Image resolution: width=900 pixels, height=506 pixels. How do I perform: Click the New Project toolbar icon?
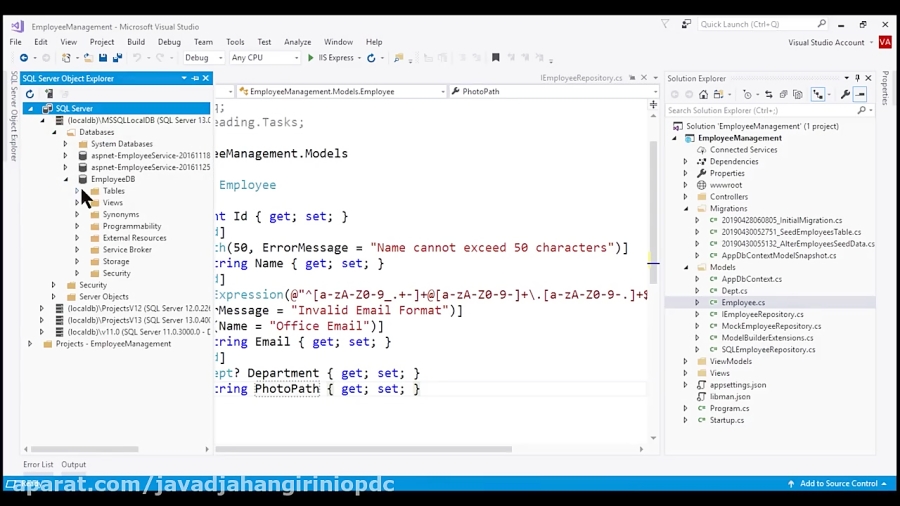coord(66,57)
